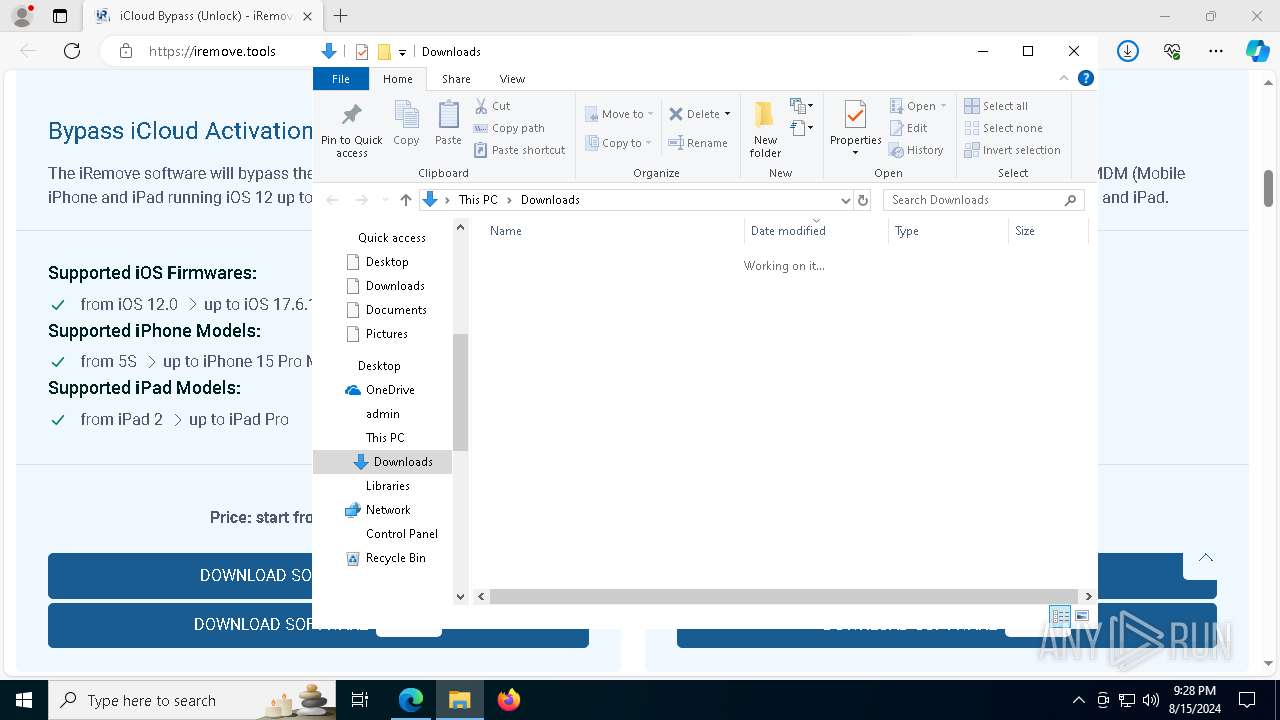Click the taskbar search box
The height and width of the screenshot is (720, 1280).
tap(193, 700)
